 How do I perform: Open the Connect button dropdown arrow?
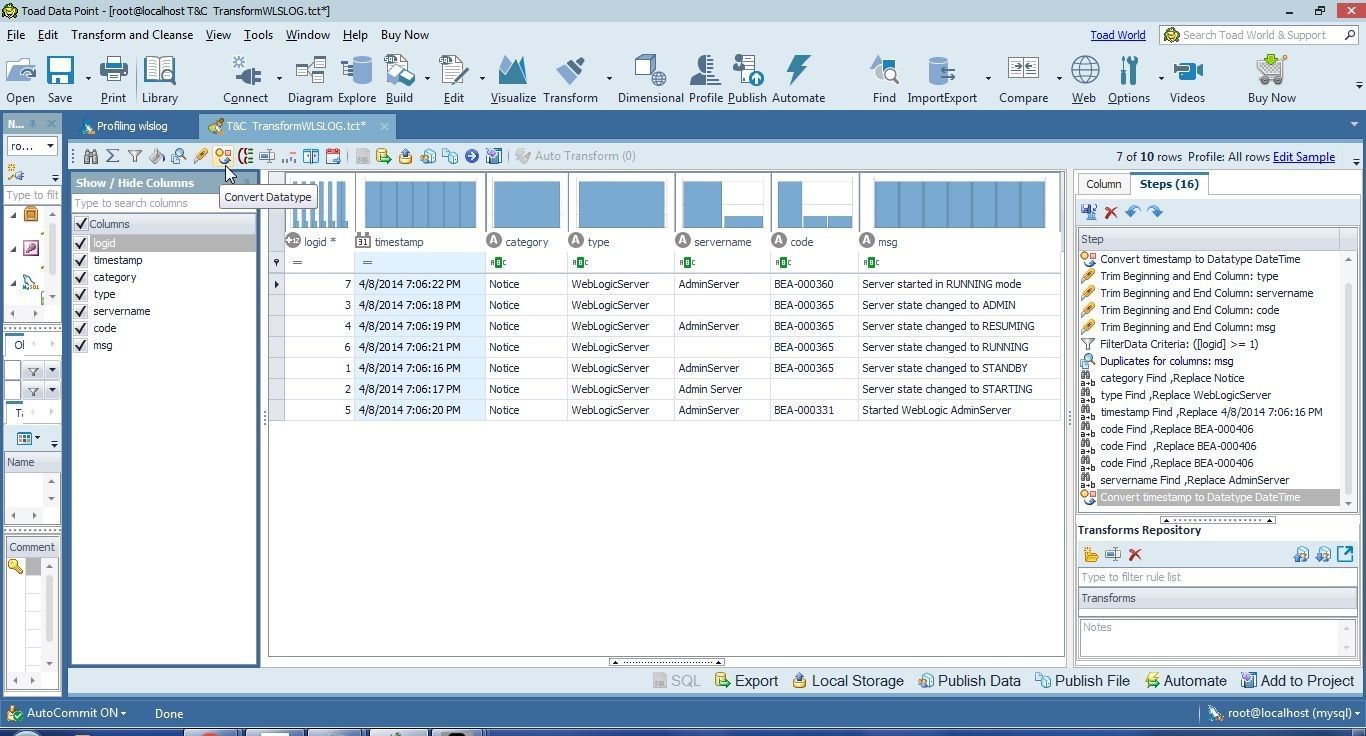pyautogui.click(x=279, y=78)
